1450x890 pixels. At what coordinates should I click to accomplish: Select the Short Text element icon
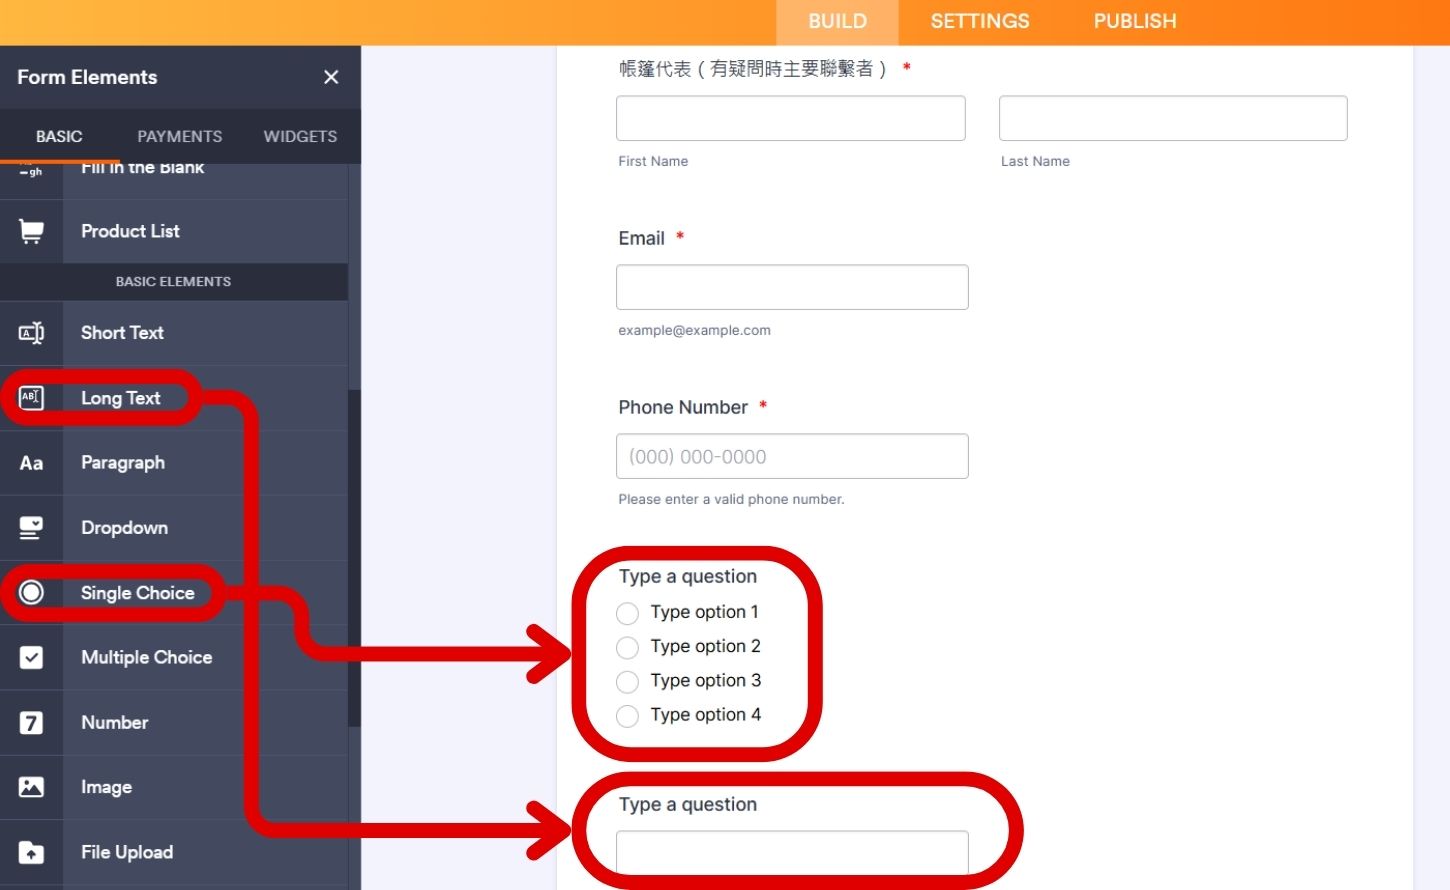tap(31, 333)
